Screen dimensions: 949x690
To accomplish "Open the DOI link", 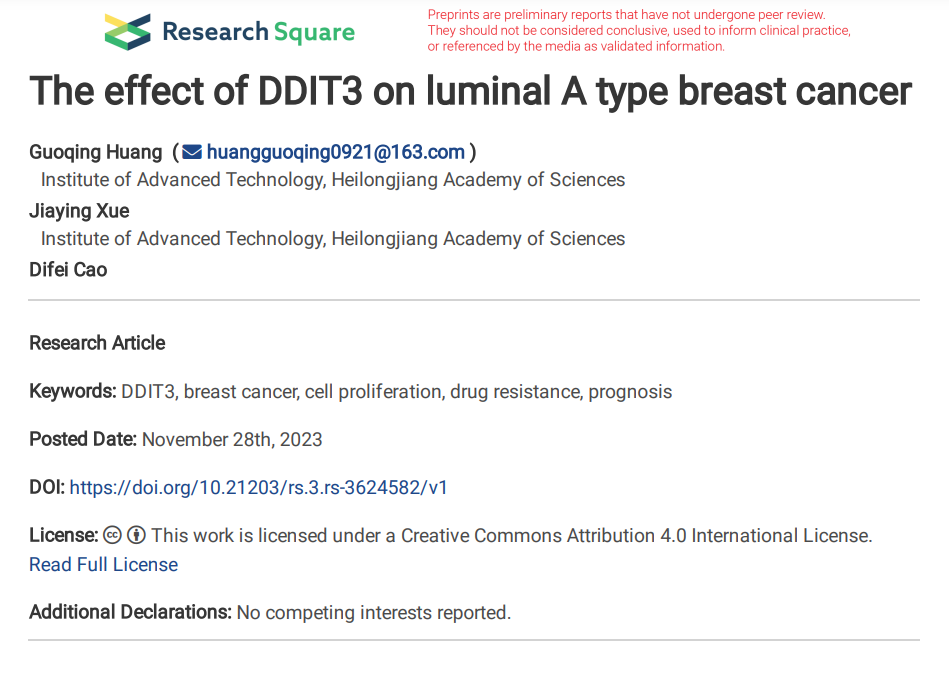I will tap(258, 487).
